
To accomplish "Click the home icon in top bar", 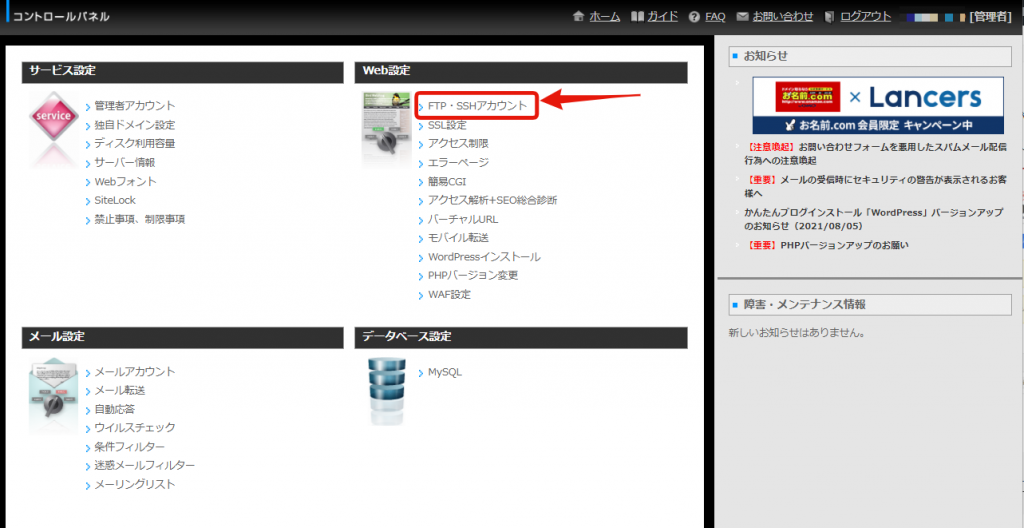I will coord(578,17).
